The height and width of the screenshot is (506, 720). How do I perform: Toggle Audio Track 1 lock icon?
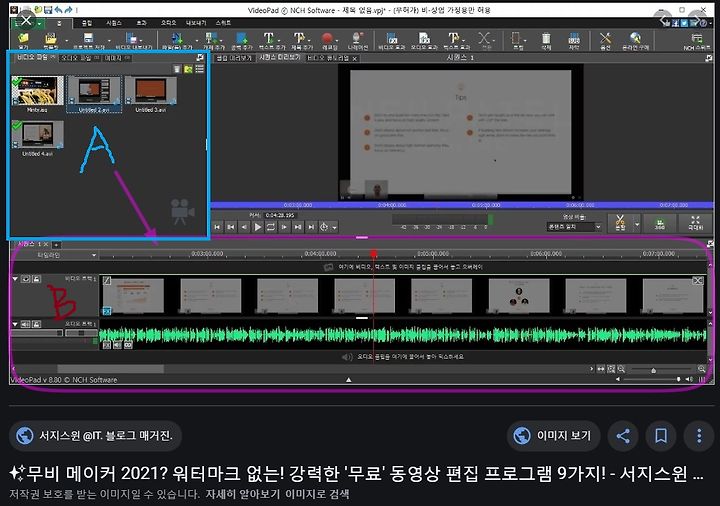(x=36, y=324)
